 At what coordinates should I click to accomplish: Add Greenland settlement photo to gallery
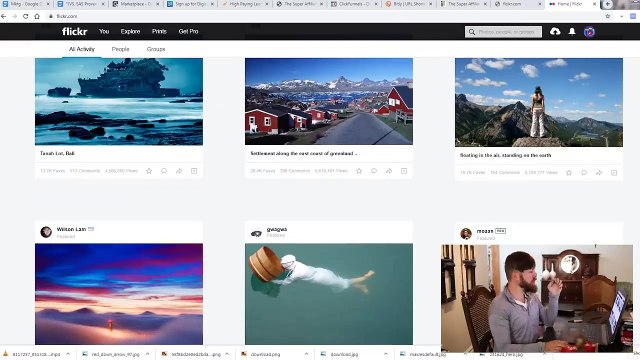click(x=404, y=171)
